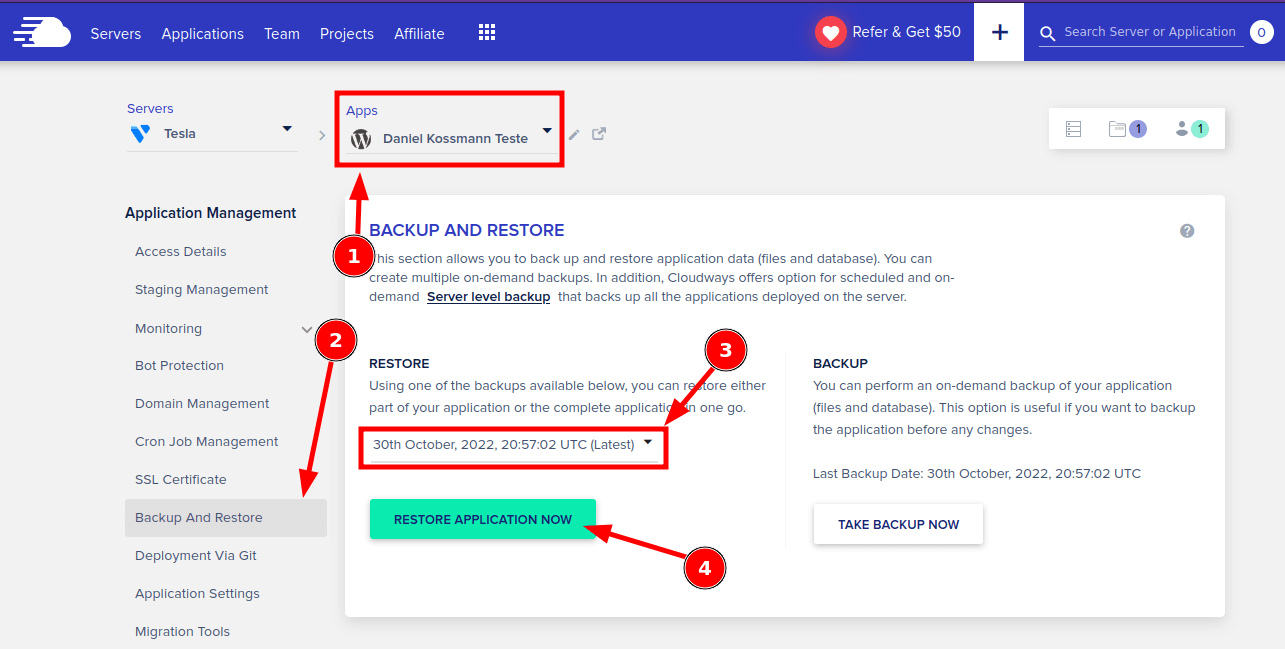The height and width of the screenshot is (649, 1285).
Task: Click Take Backup Now button
Action: (898, 525)
